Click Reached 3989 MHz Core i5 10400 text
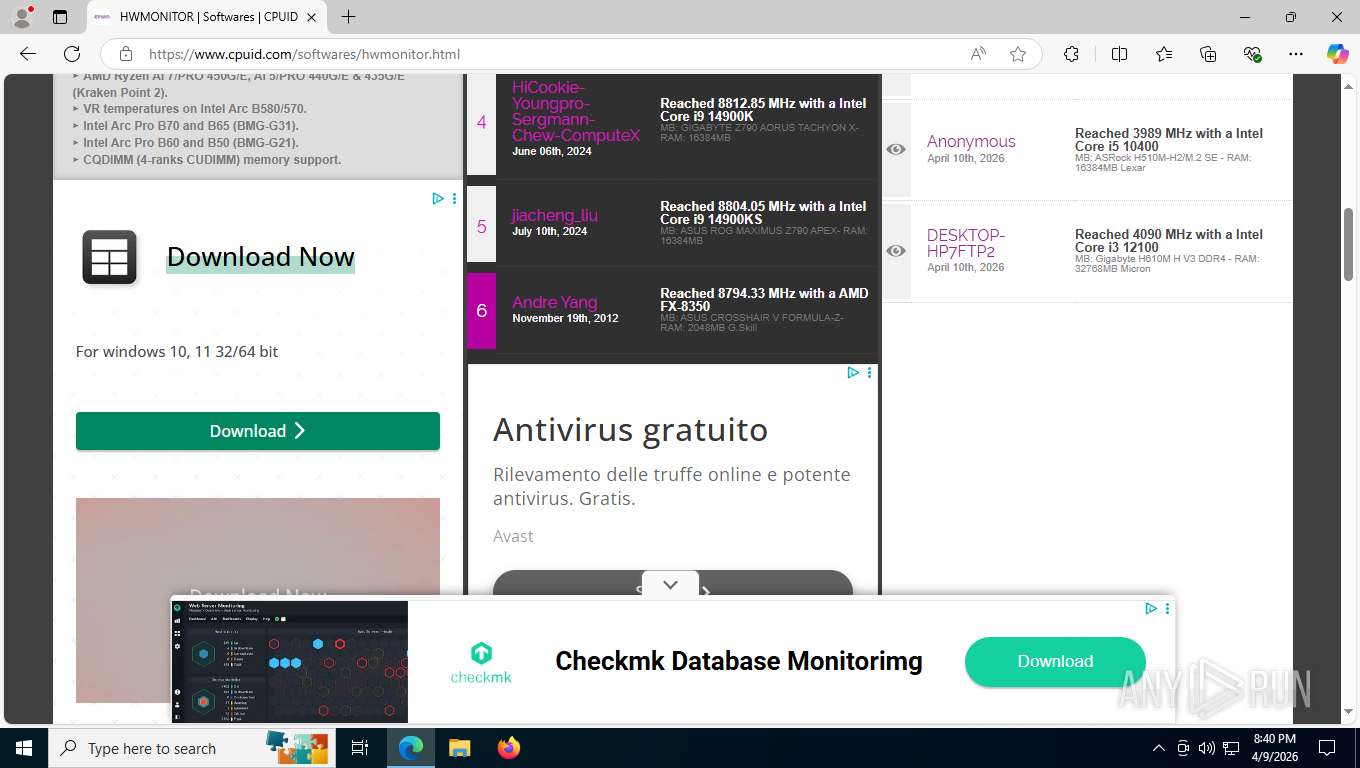The image size is (1360, 768). point(1169,140)
